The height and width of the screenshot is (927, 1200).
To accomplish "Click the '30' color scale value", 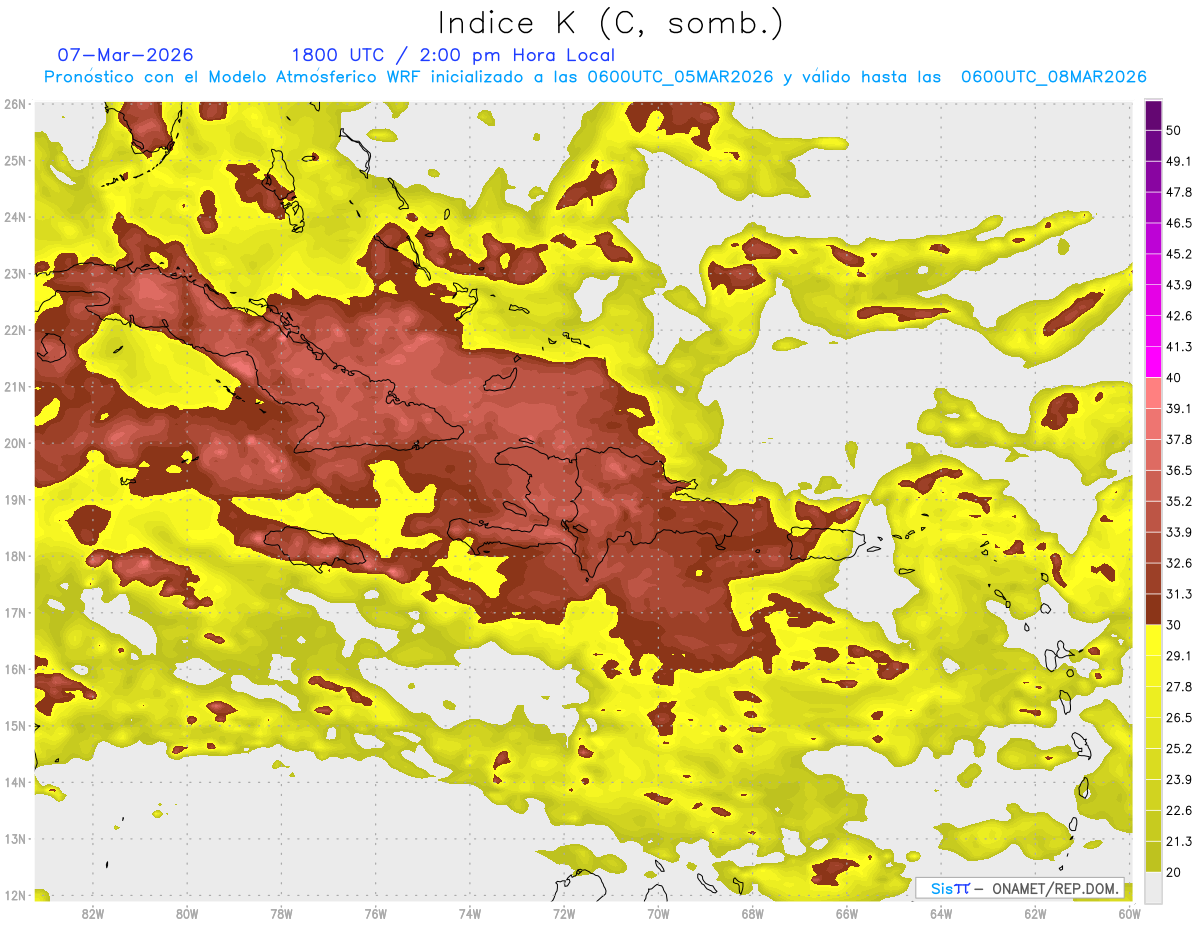I will (x=1174, y=625).
